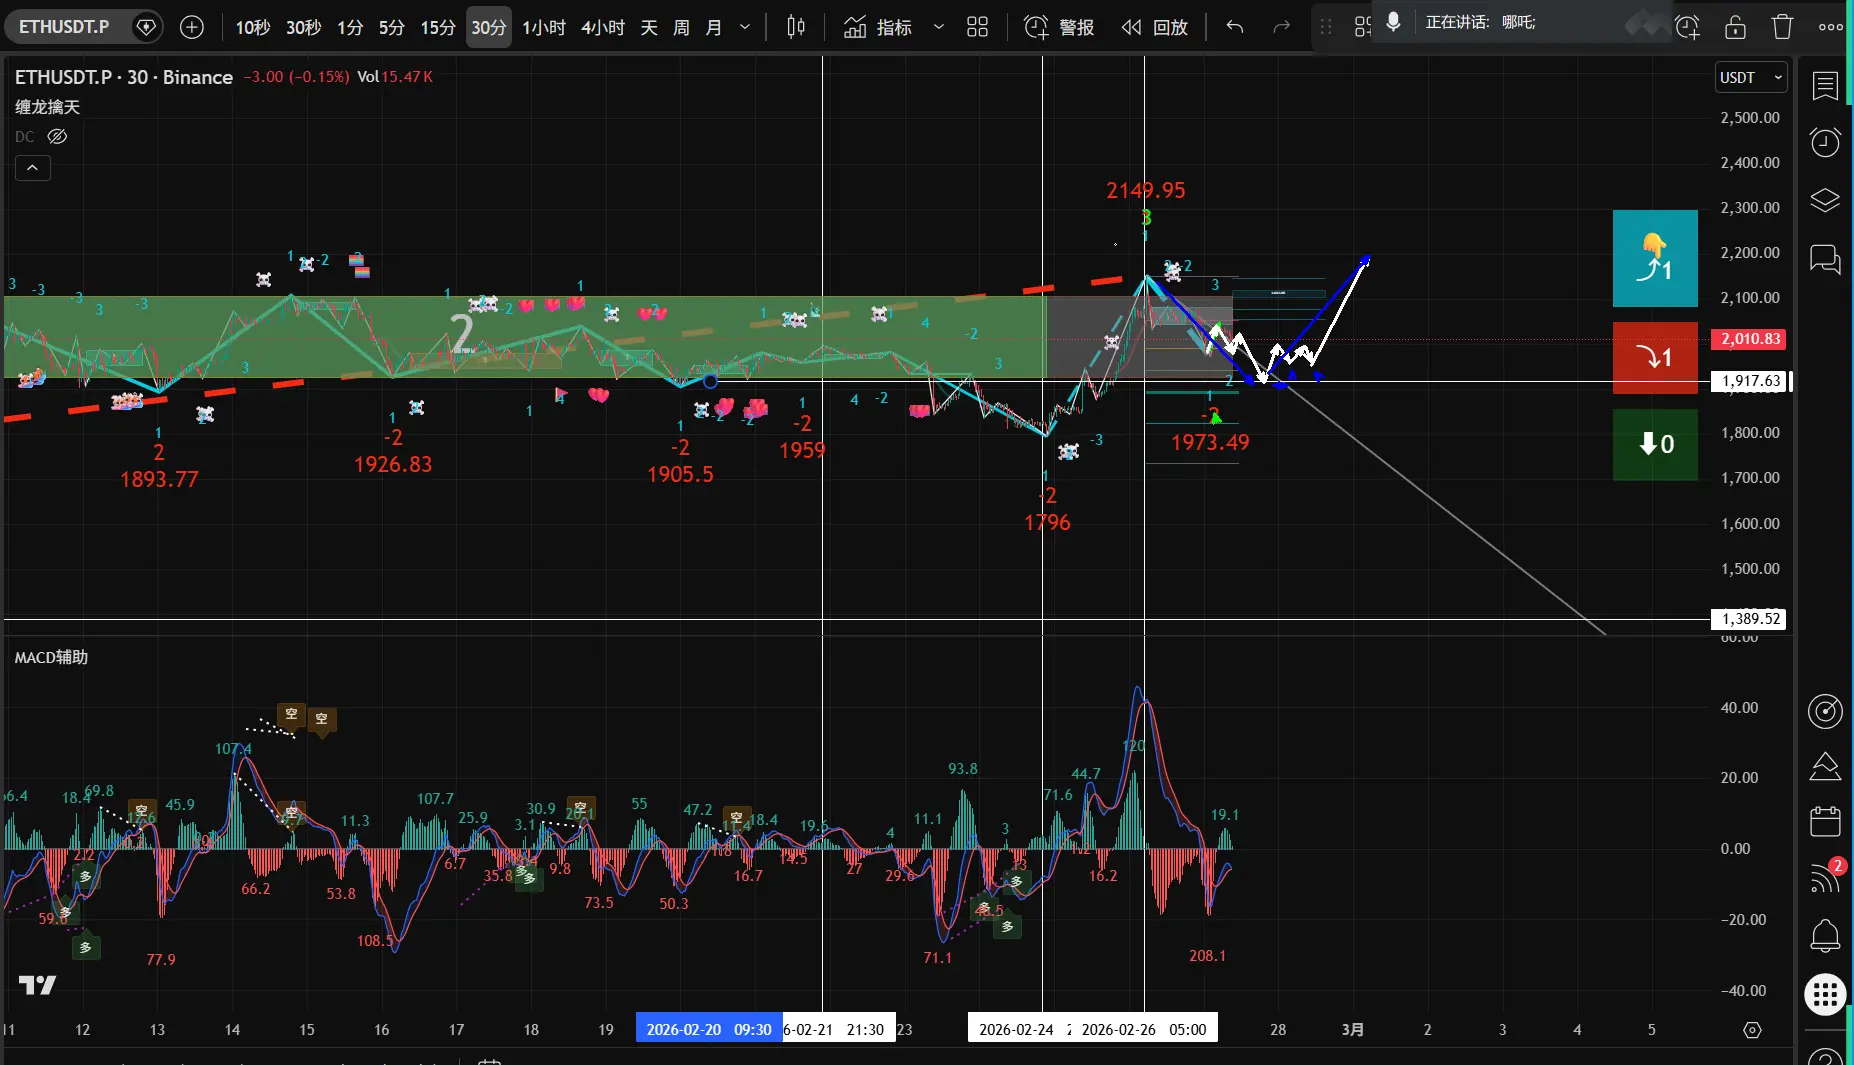Open the candlestick chart style menu

tap(796, 27)
